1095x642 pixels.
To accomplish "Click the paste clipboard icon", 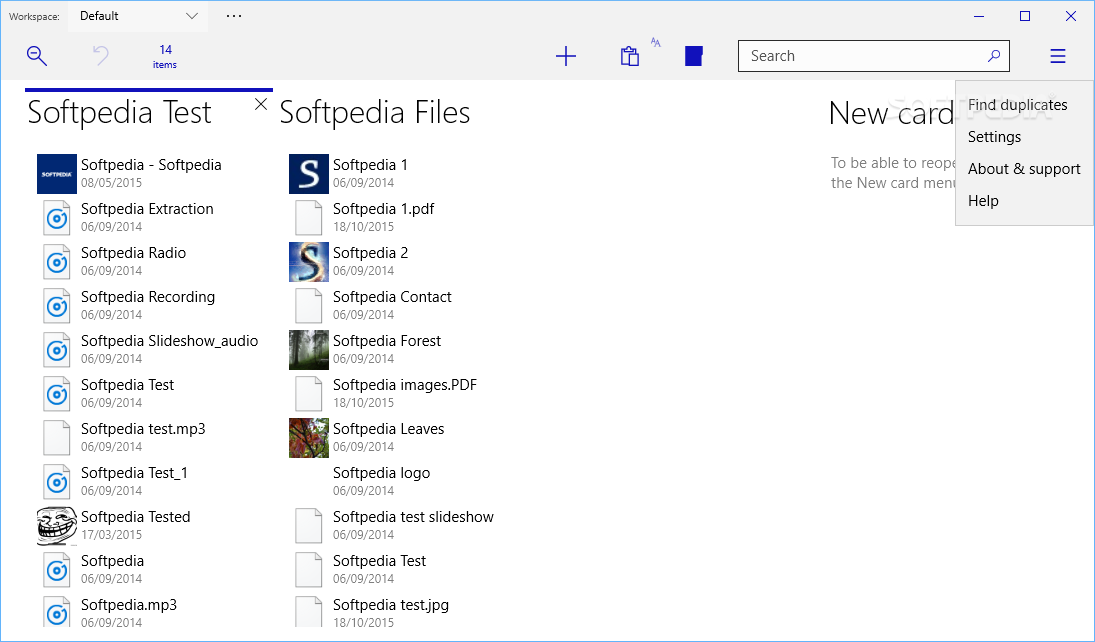I will tap(630, 56).
